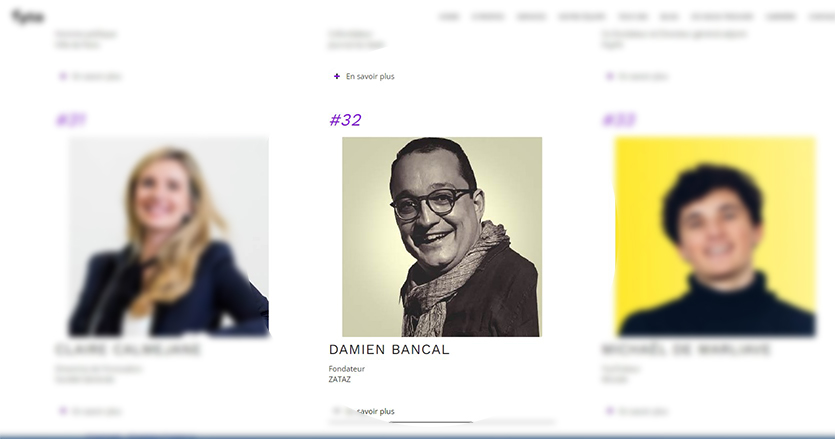
Task: Select the #32 ranking number
Action: [345, 120]
